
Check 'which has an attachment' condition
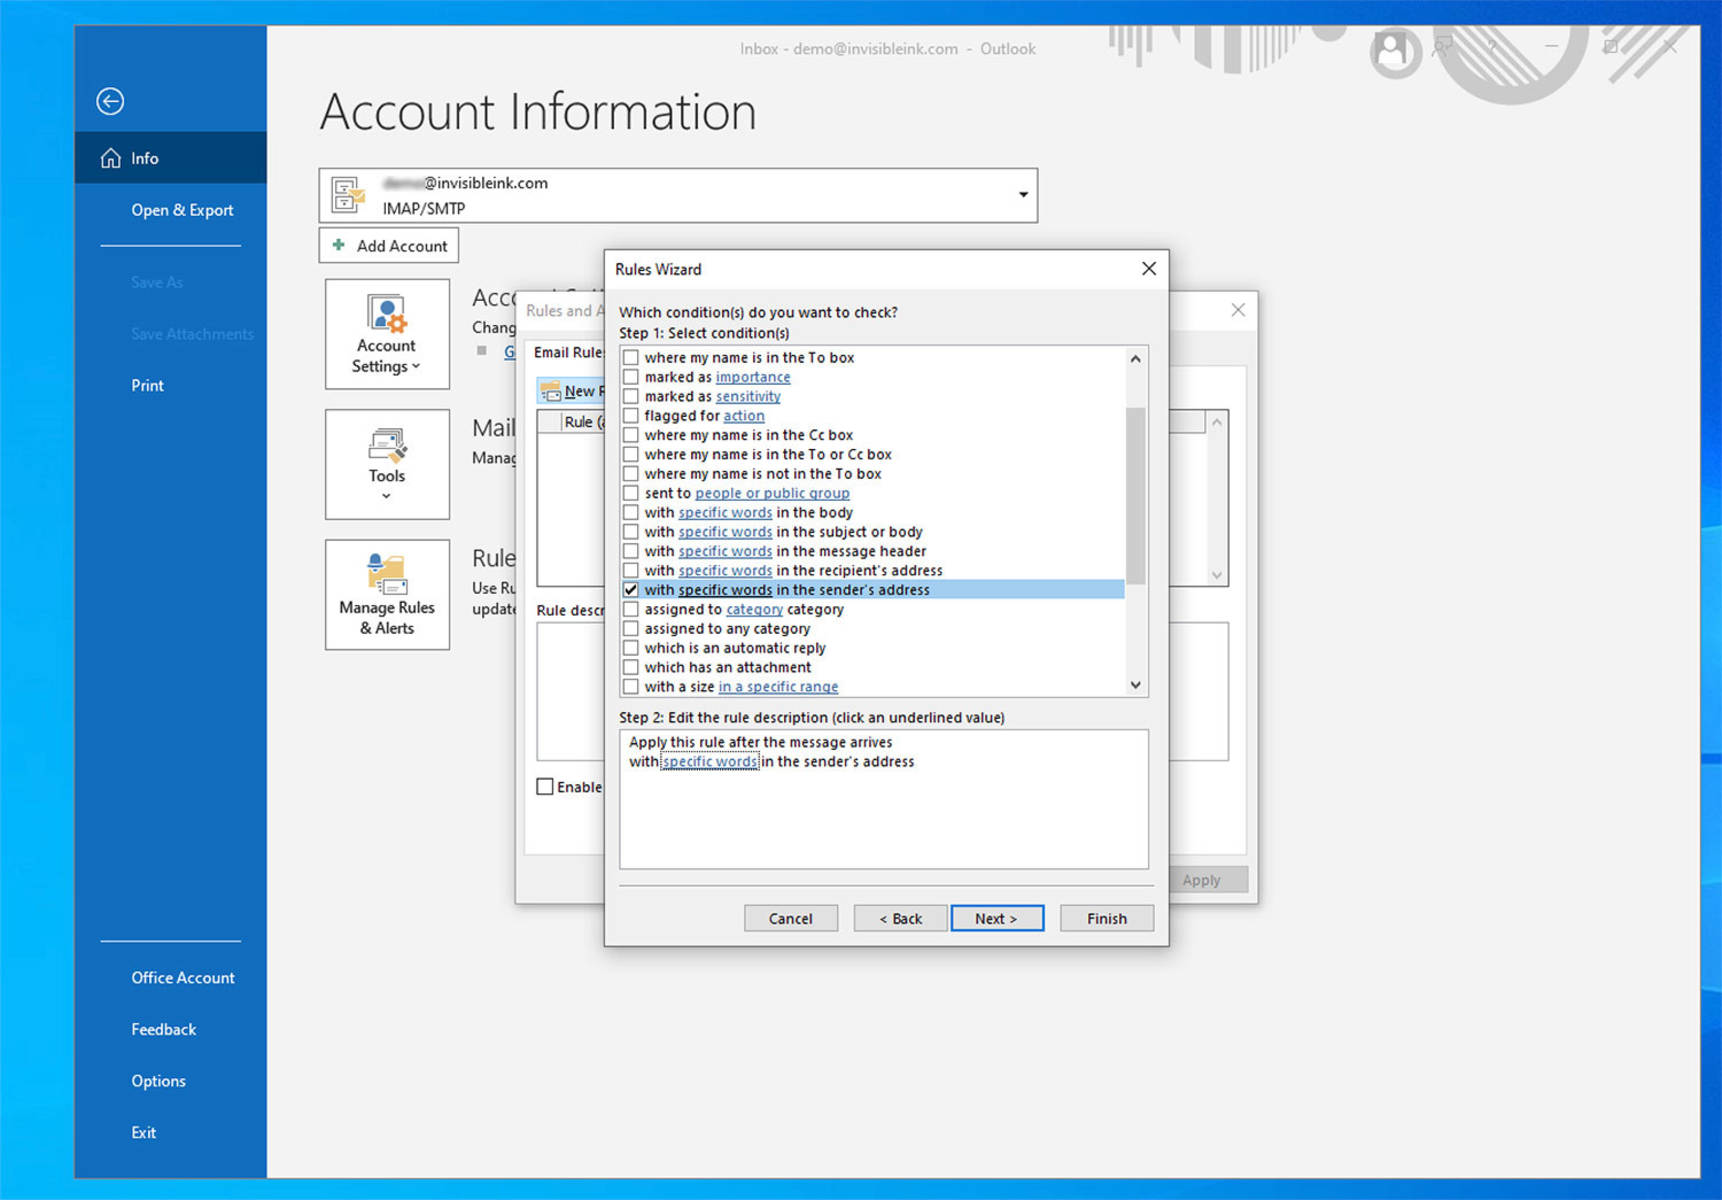(x=631, y=667)
